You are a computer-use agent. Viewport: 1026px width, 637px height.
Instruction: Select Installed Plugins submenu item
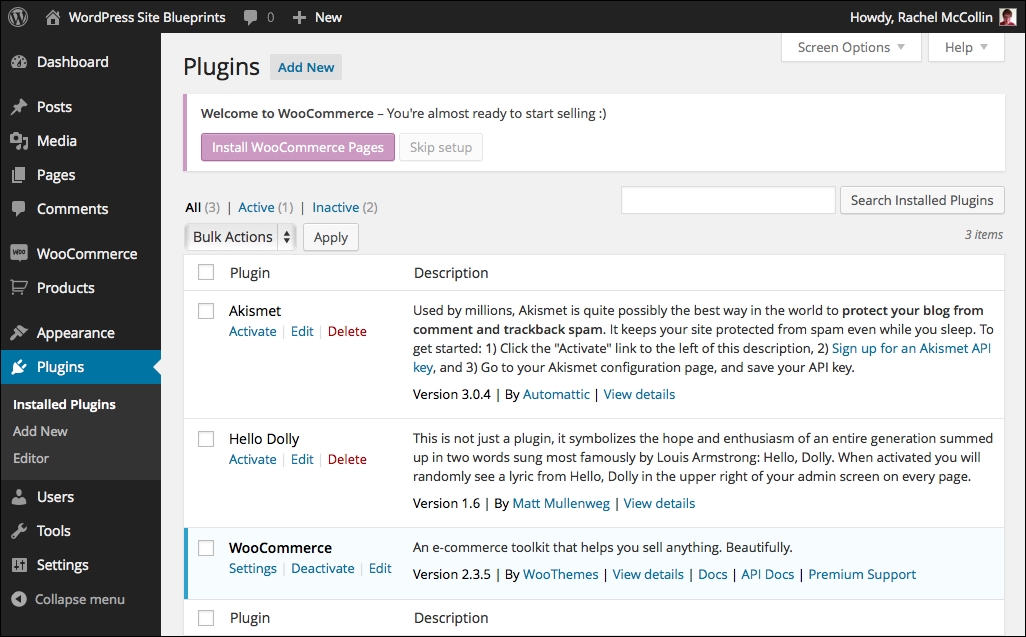tap(64, 404)
